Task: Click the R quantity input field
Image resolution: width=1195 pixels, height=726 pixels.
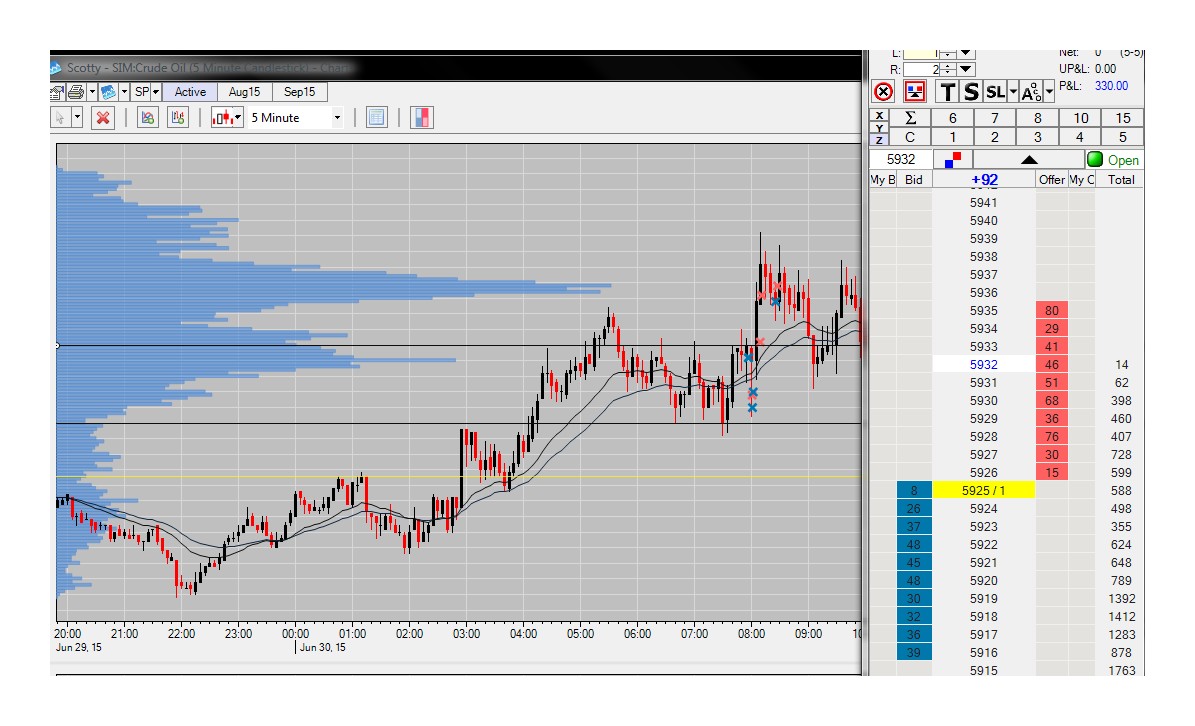Action: point(921,69)
